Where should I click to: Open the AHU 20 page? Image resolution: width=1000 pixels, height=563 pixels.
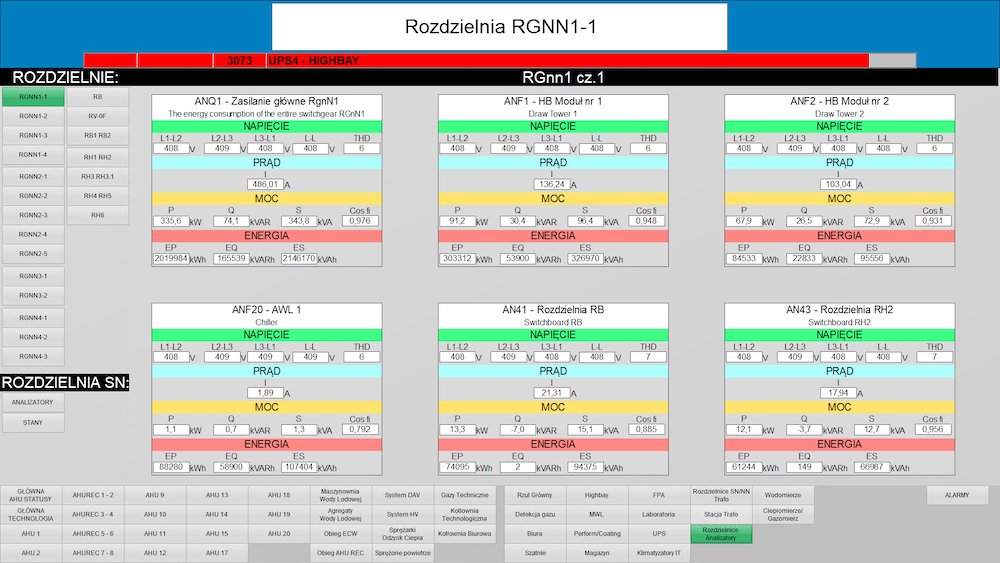tap(279, 533)
